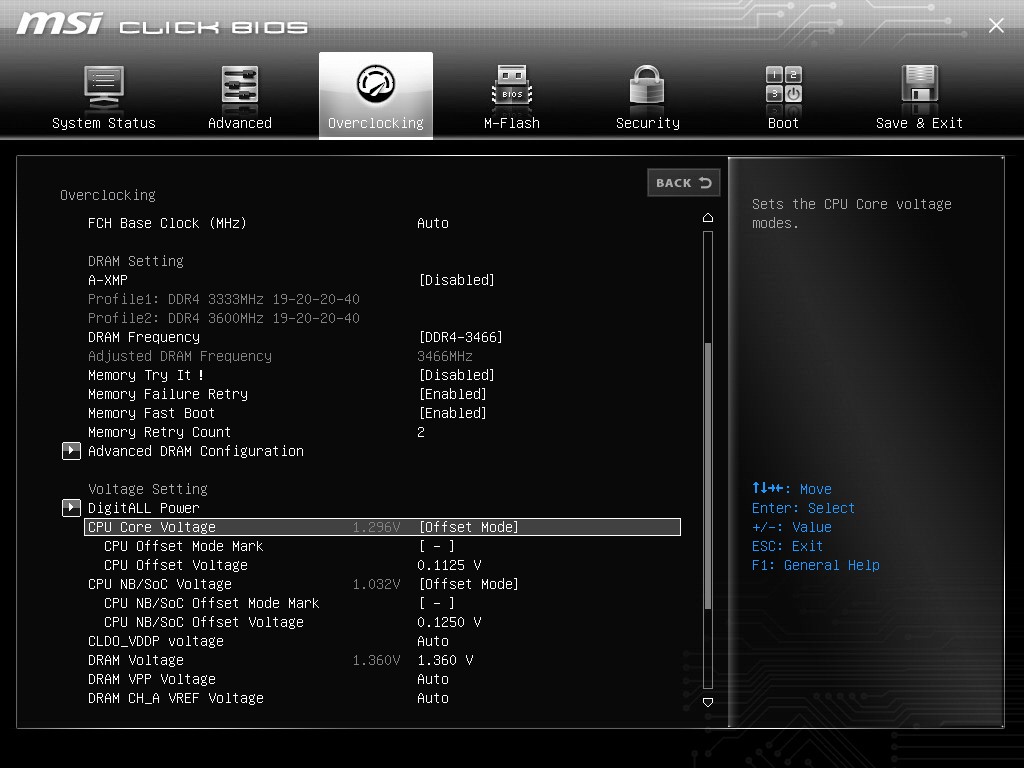This screenshot has width=1024, height=768.
Task: Change CPU NB/SoC Offset Mode Mark value
Action: click(437, 603)
